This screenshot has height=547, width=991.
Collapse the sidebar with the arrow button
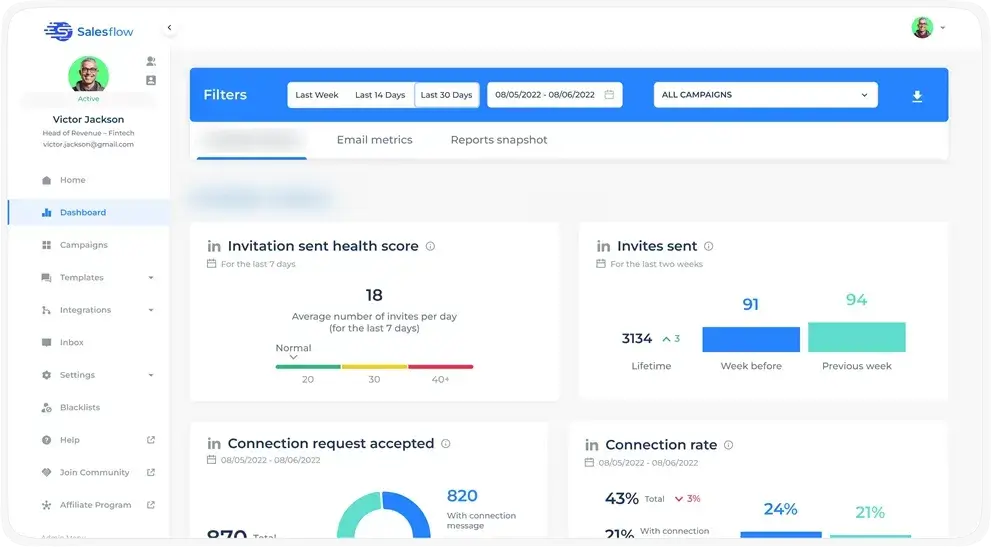pos(169,28)
